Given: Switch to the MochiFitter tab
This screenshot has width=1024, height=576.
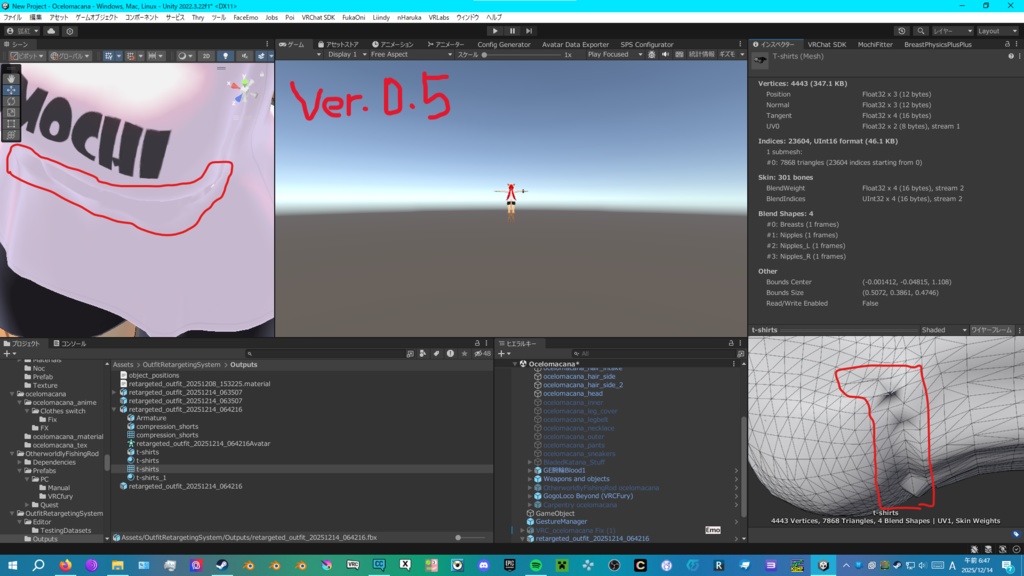Looking at the screenshot, I should [x=875, y=44].
